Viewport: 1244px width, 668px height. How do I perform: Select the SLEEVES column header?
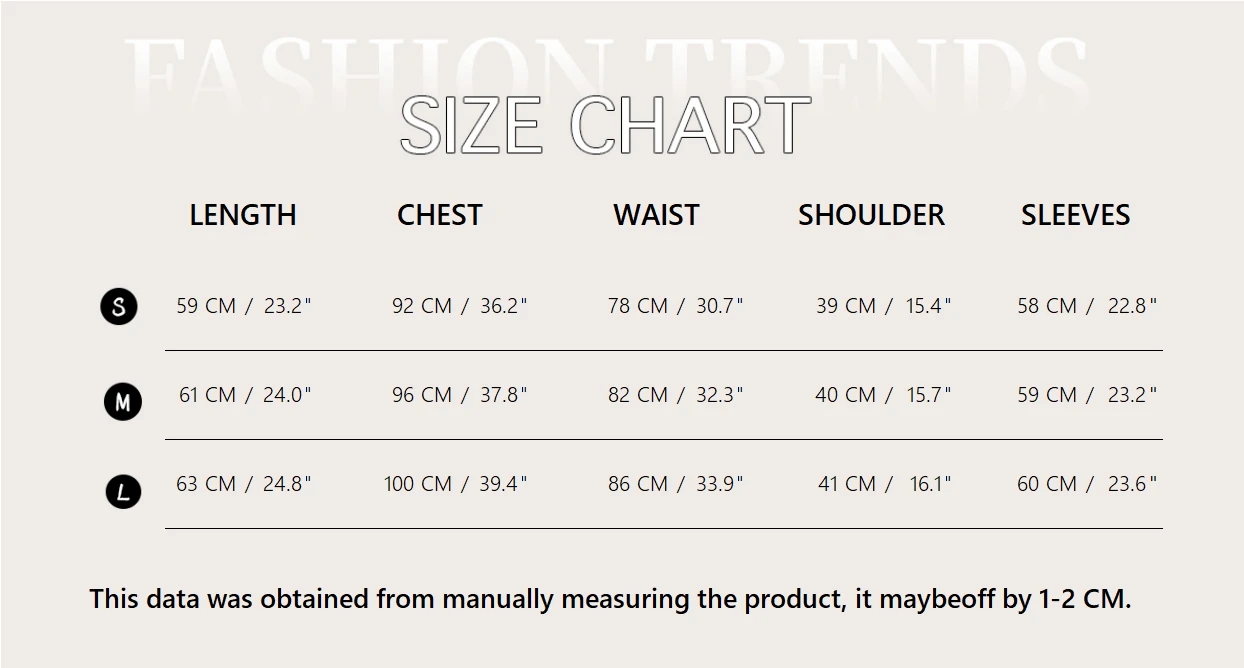[x=1075, y=215]
